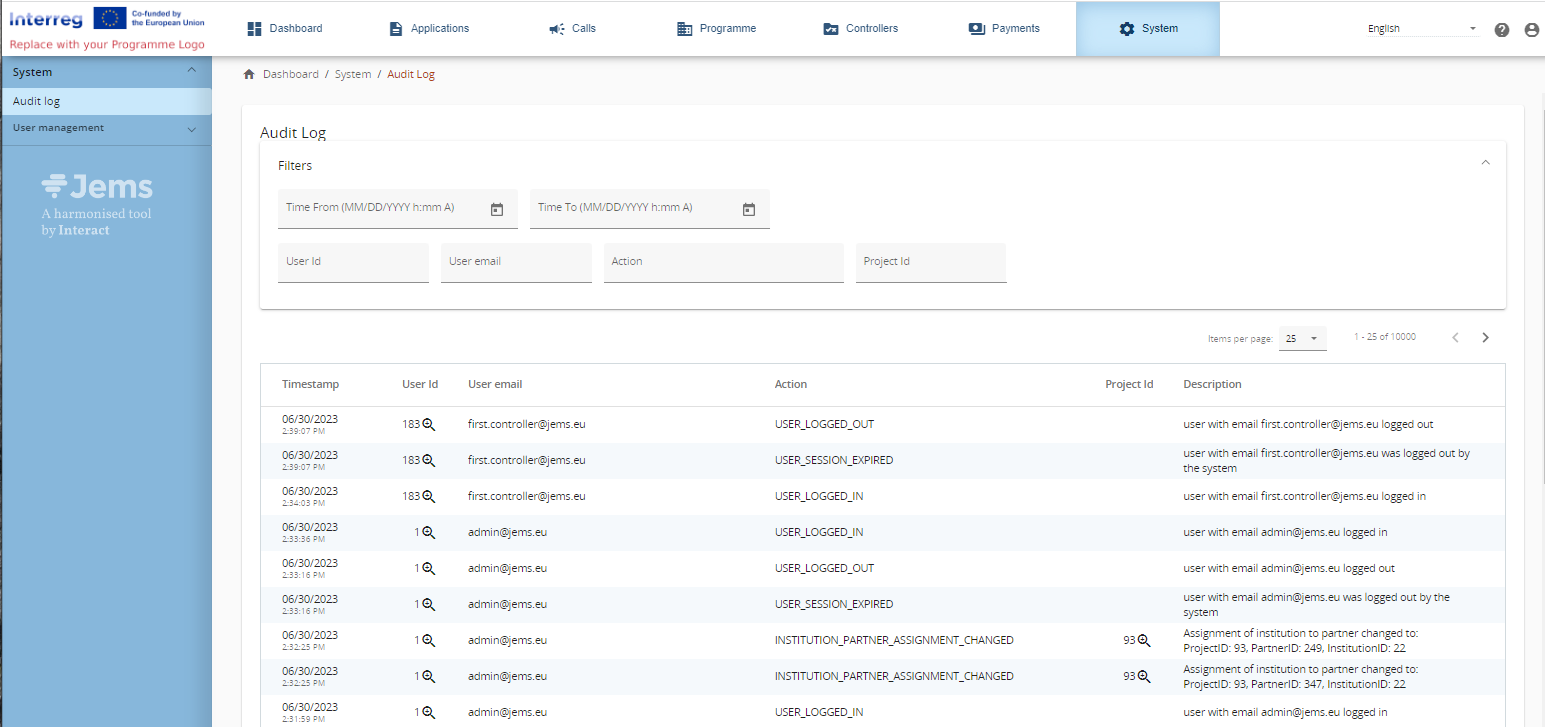Open the English language dropdown

pyautogui.click(x=1422, y=29)
